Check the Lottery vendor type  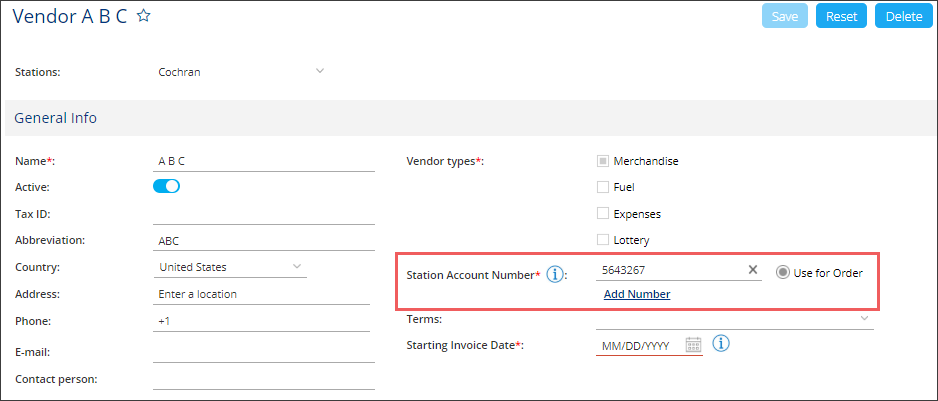coord(602,240)
